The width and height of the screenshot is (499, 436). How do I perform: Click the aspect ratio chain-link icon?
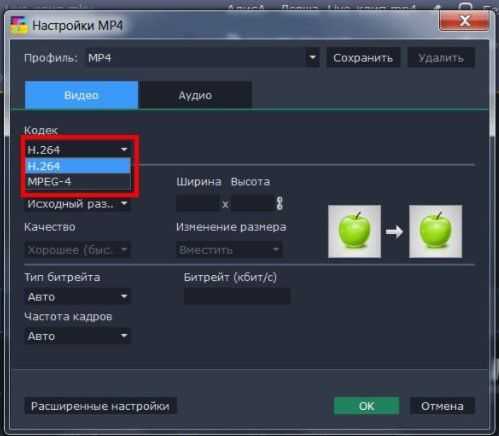tap(280, 203)
